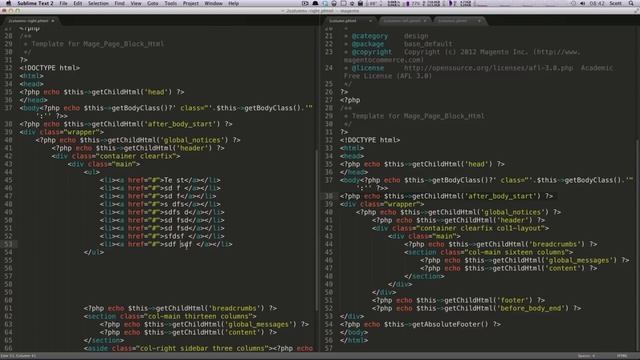Open the File menu
Viewport: 640px width, 360px height.
(63, 3)
